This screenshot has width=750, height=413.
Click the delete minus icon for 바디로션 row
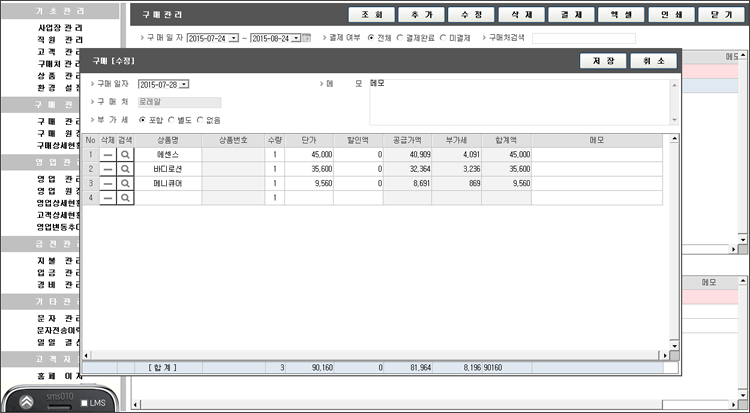(x=107, y=170)
